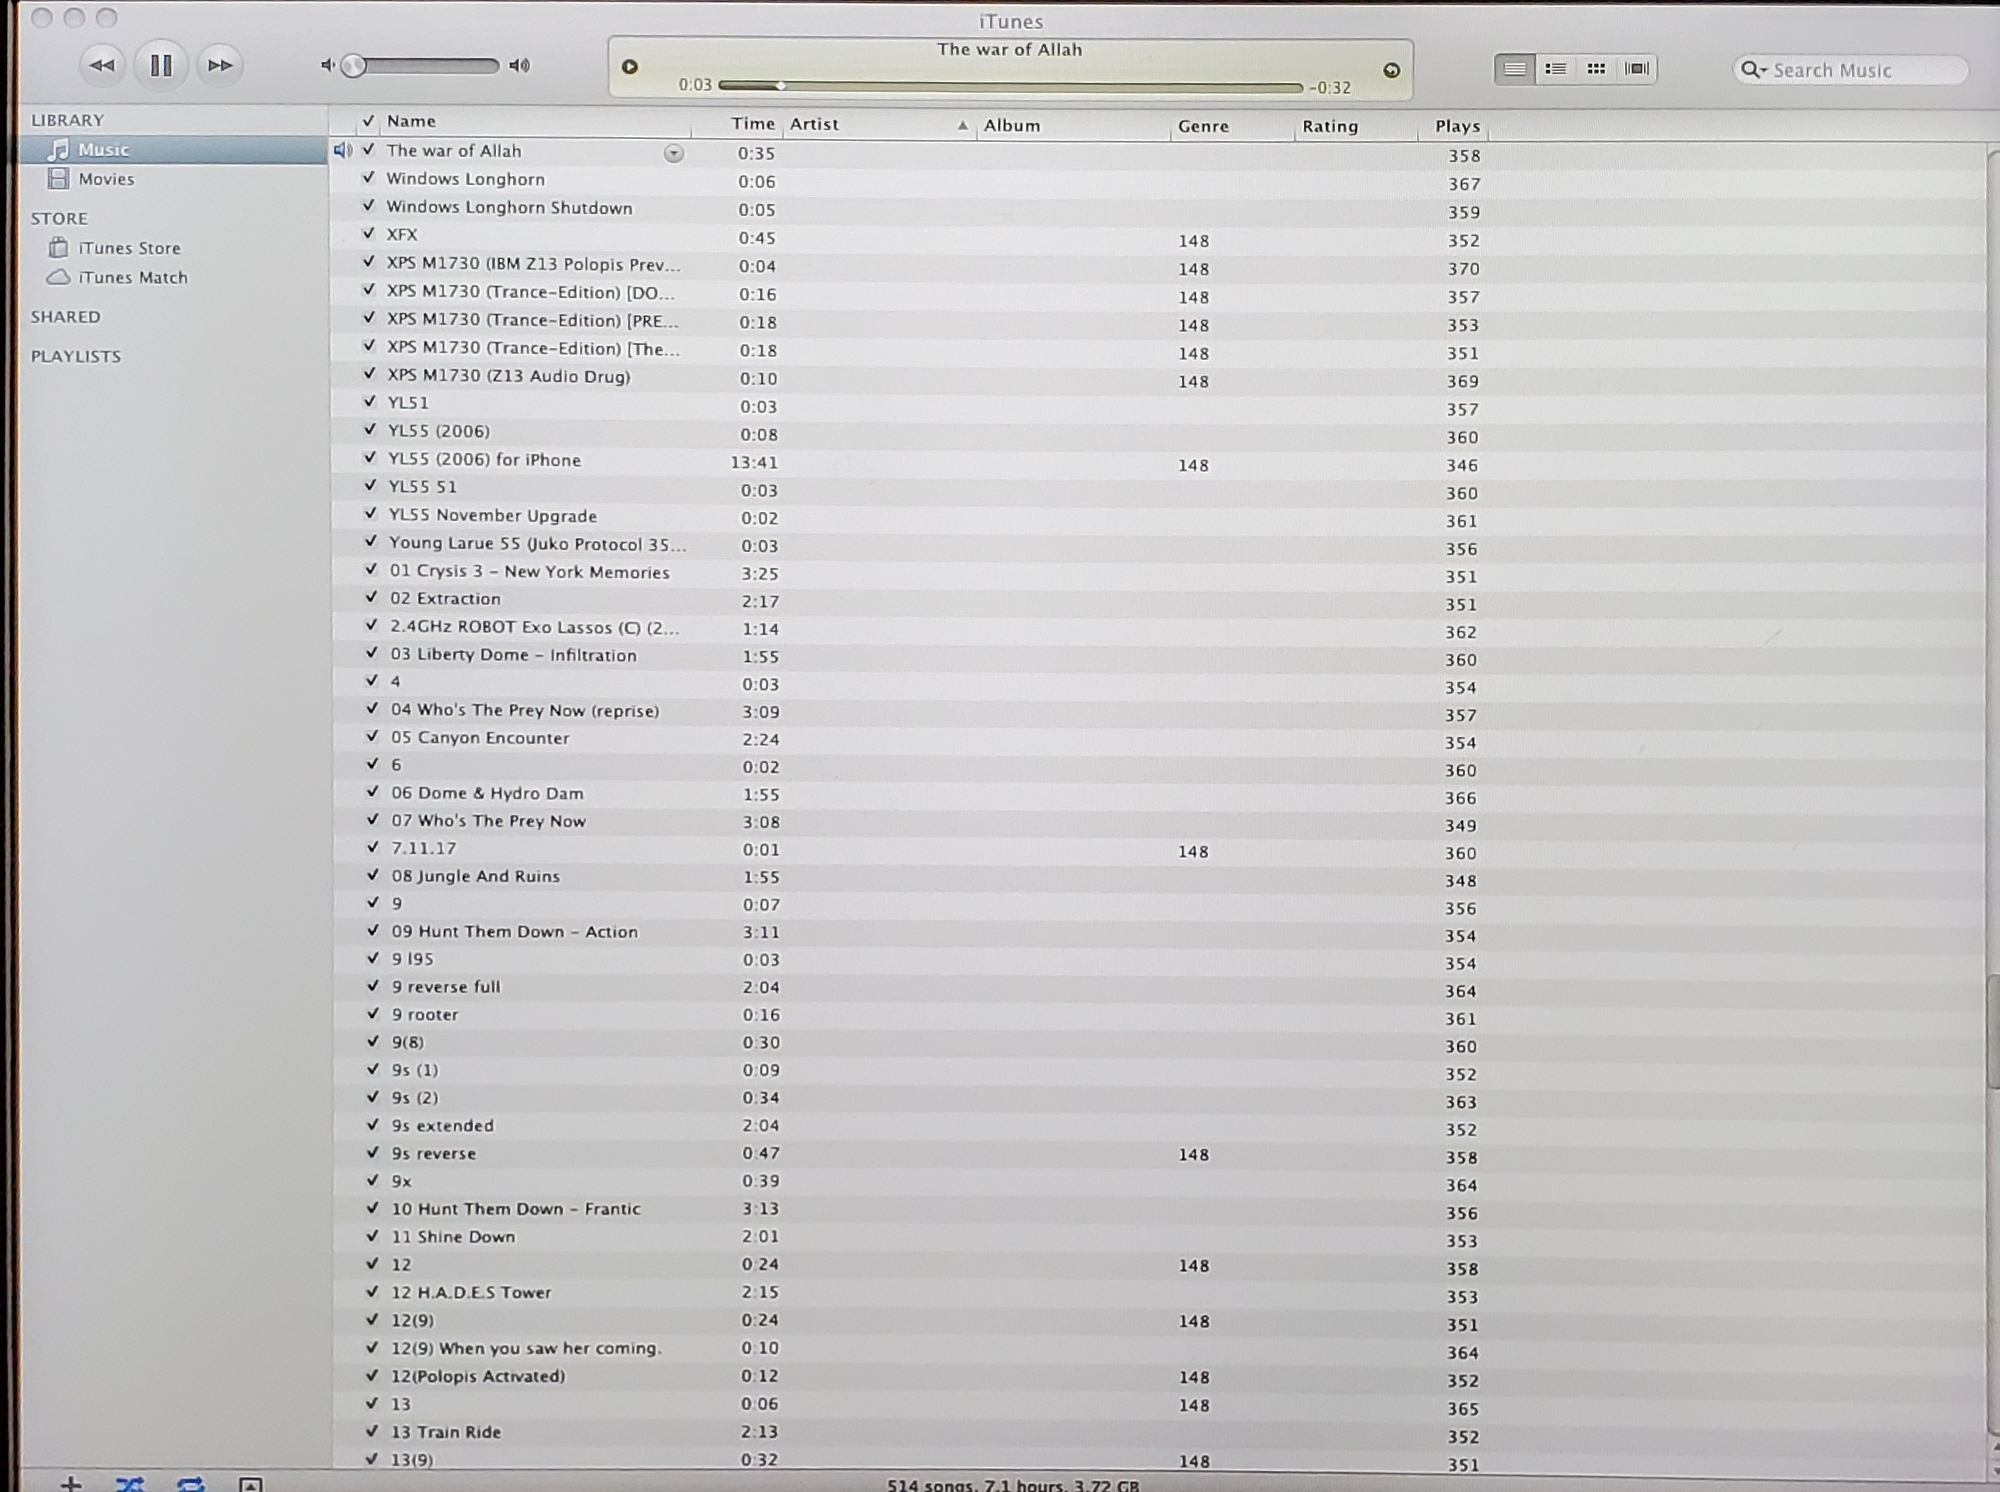Open iTunes Match in the sidebar

[133, 278]
